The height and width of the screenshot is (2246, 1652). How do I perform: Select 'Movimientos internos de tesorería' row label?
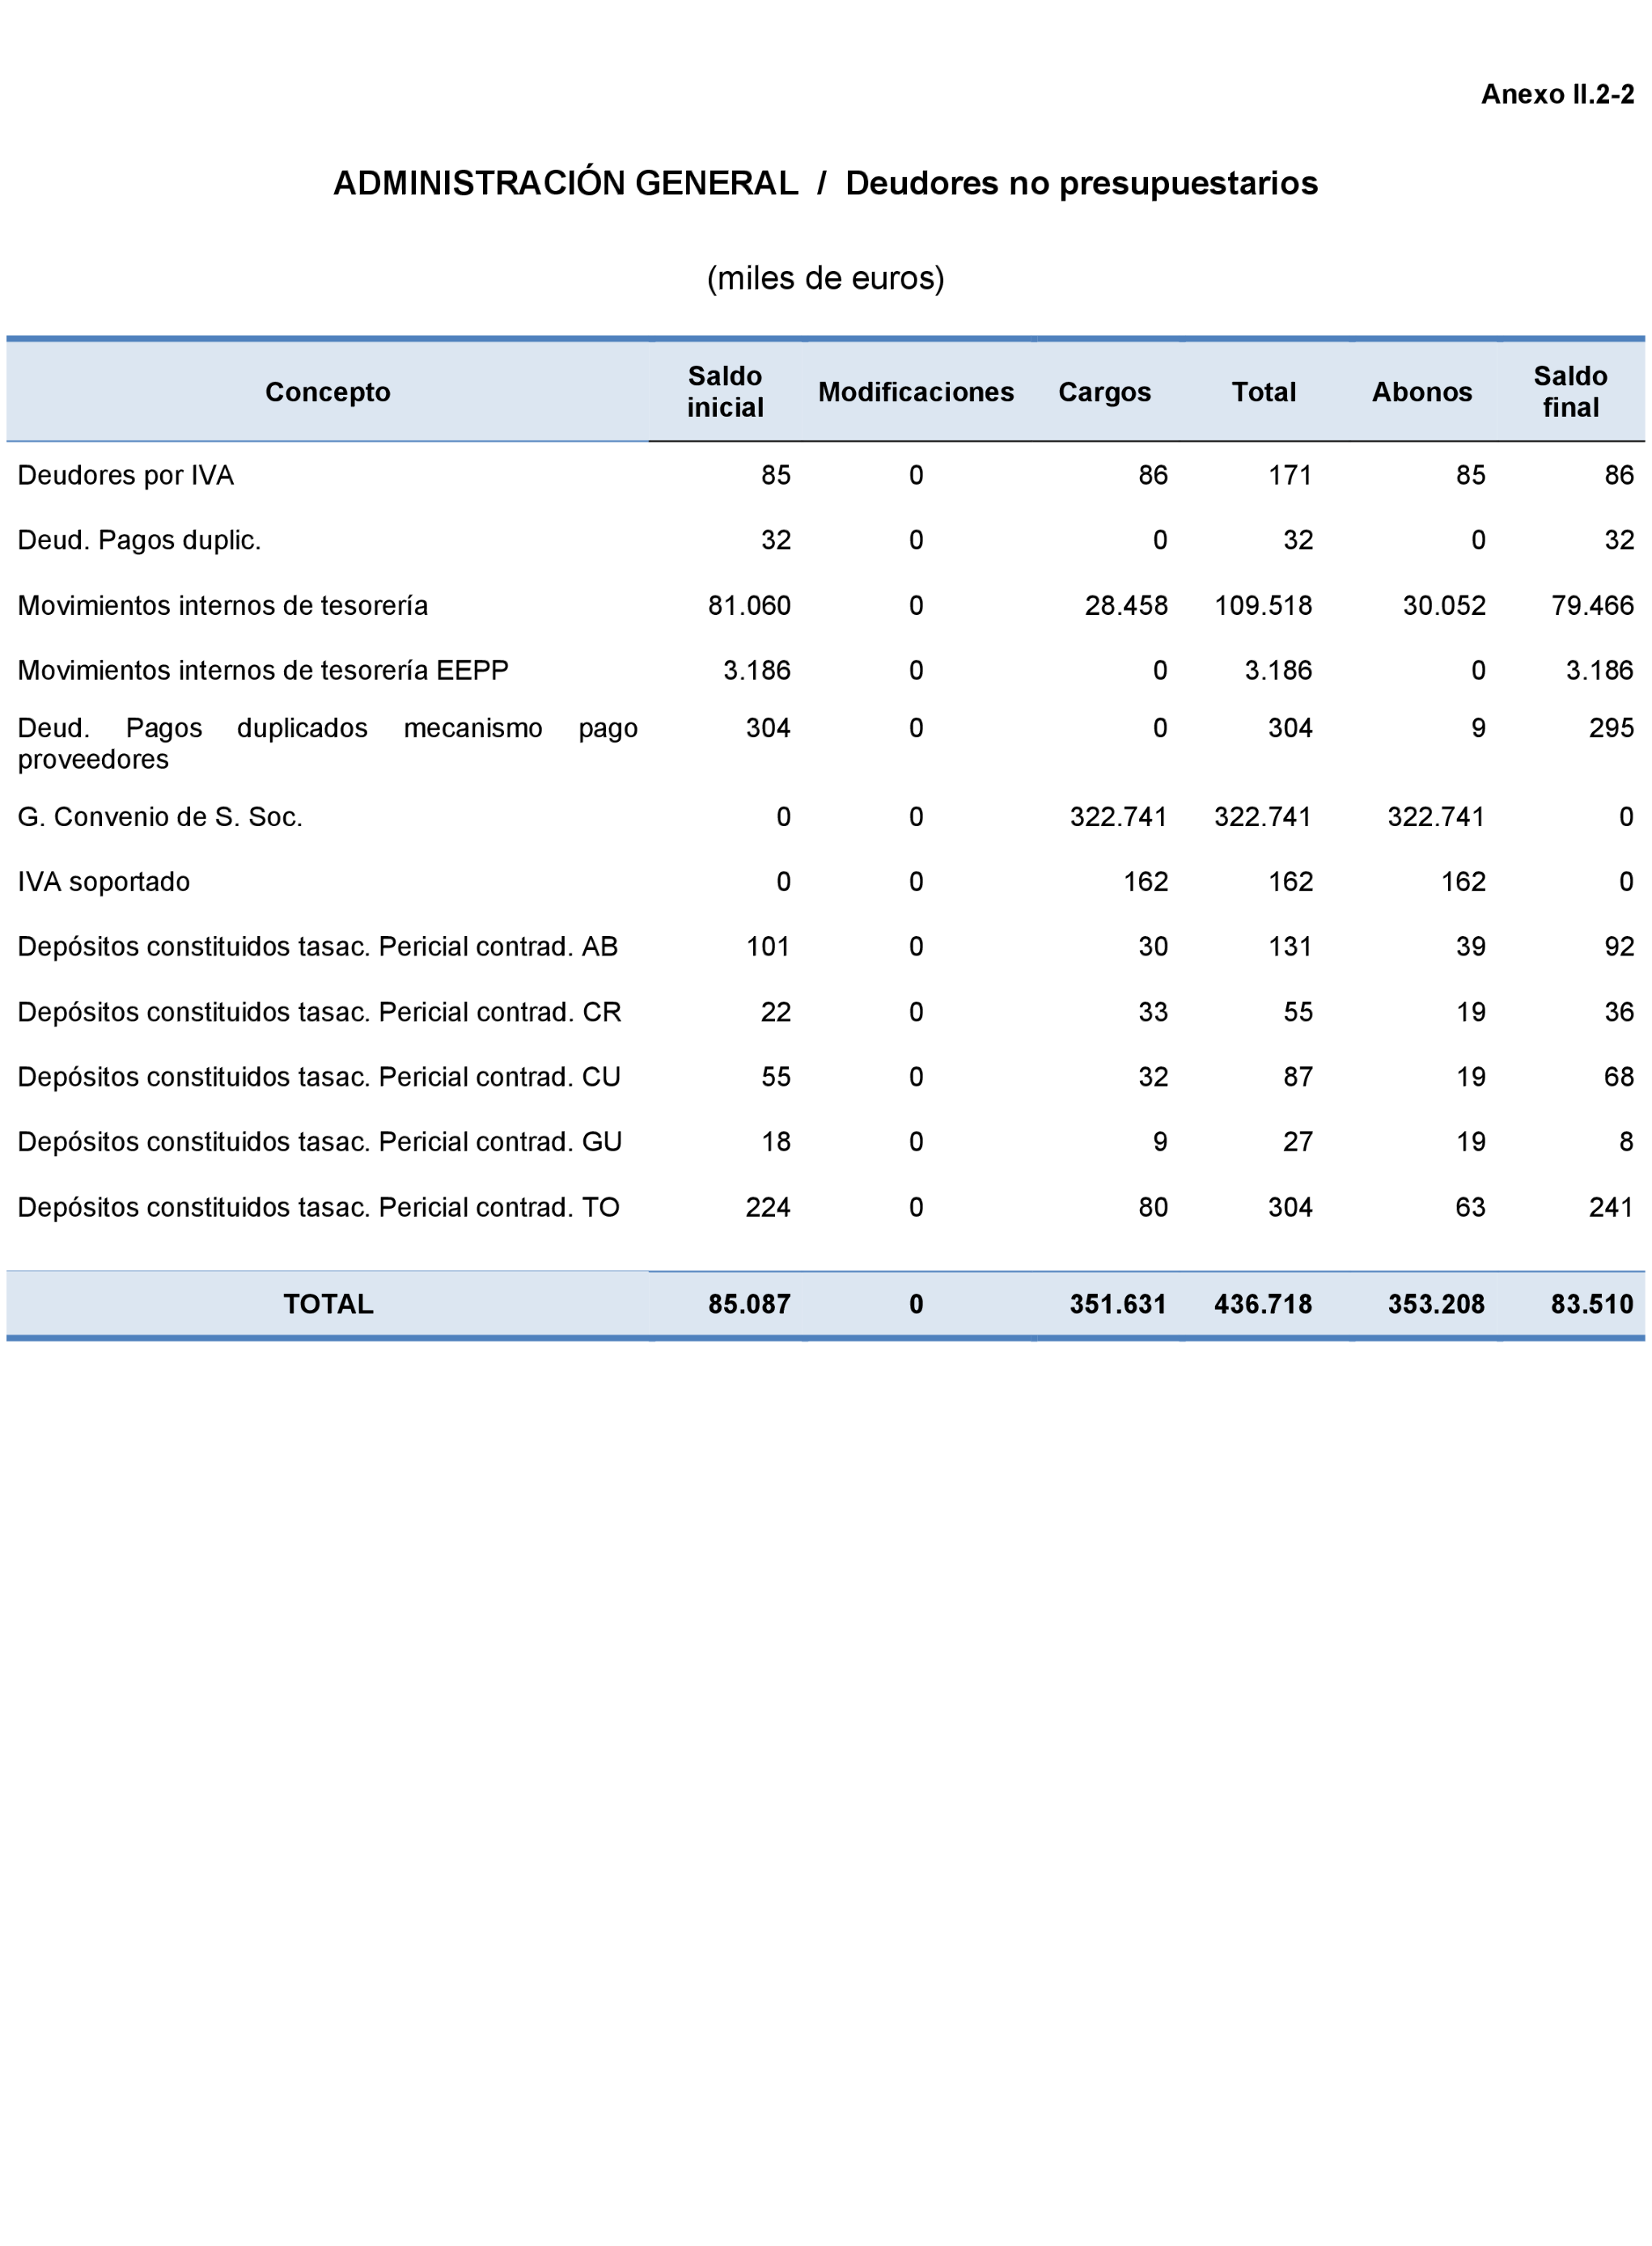(x=223, y=605)
